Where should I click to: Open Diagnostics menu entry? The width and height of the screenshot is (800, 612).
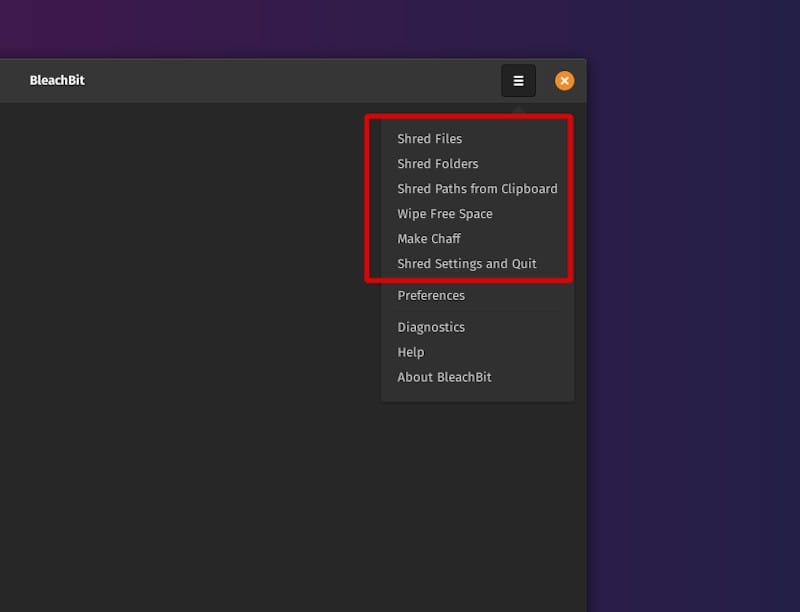point(477,327)
